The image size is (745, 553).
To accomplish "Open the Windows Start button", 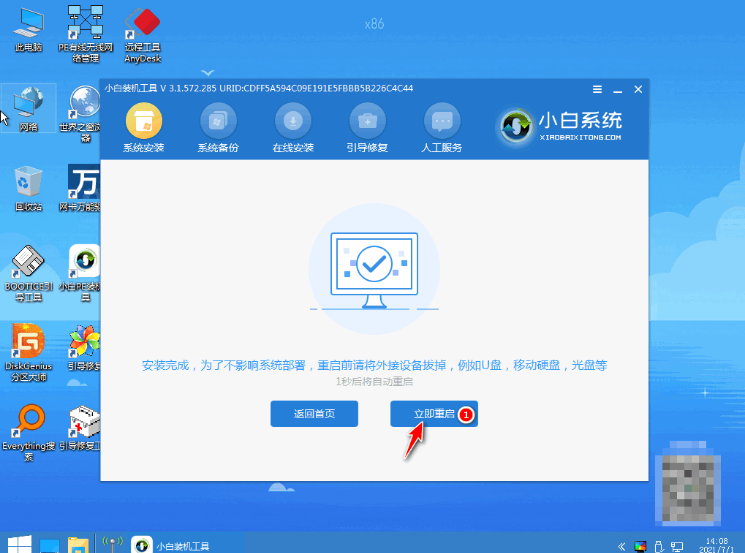I will (19, 544).
